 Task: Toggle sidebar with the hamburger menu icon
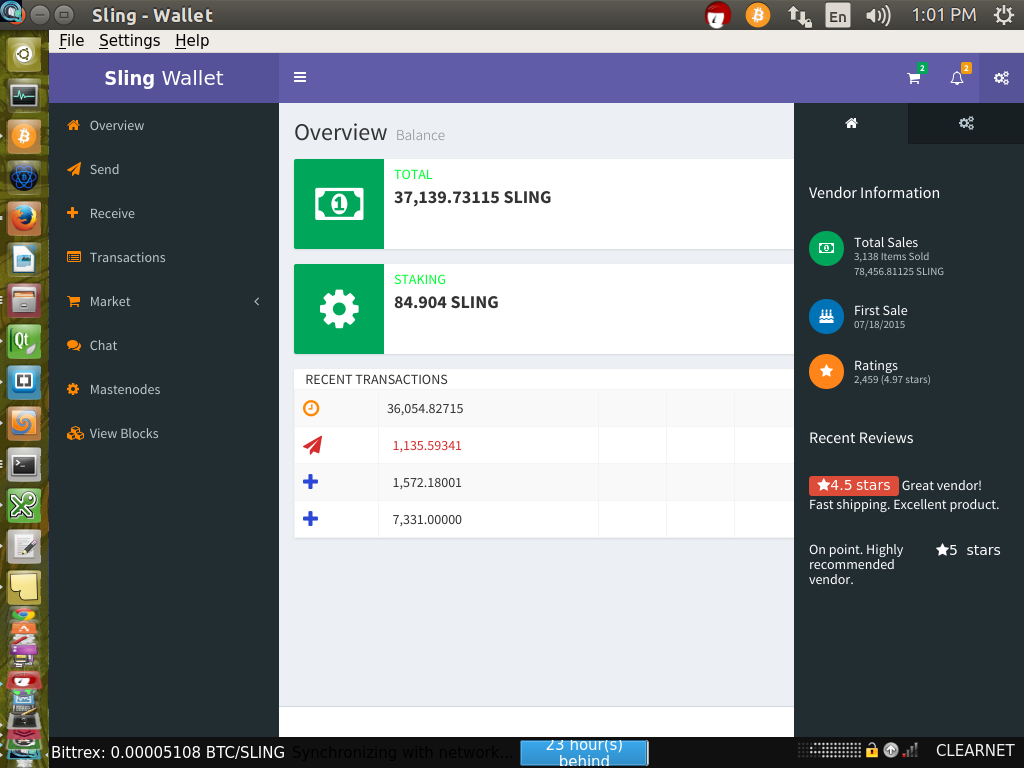300,78
